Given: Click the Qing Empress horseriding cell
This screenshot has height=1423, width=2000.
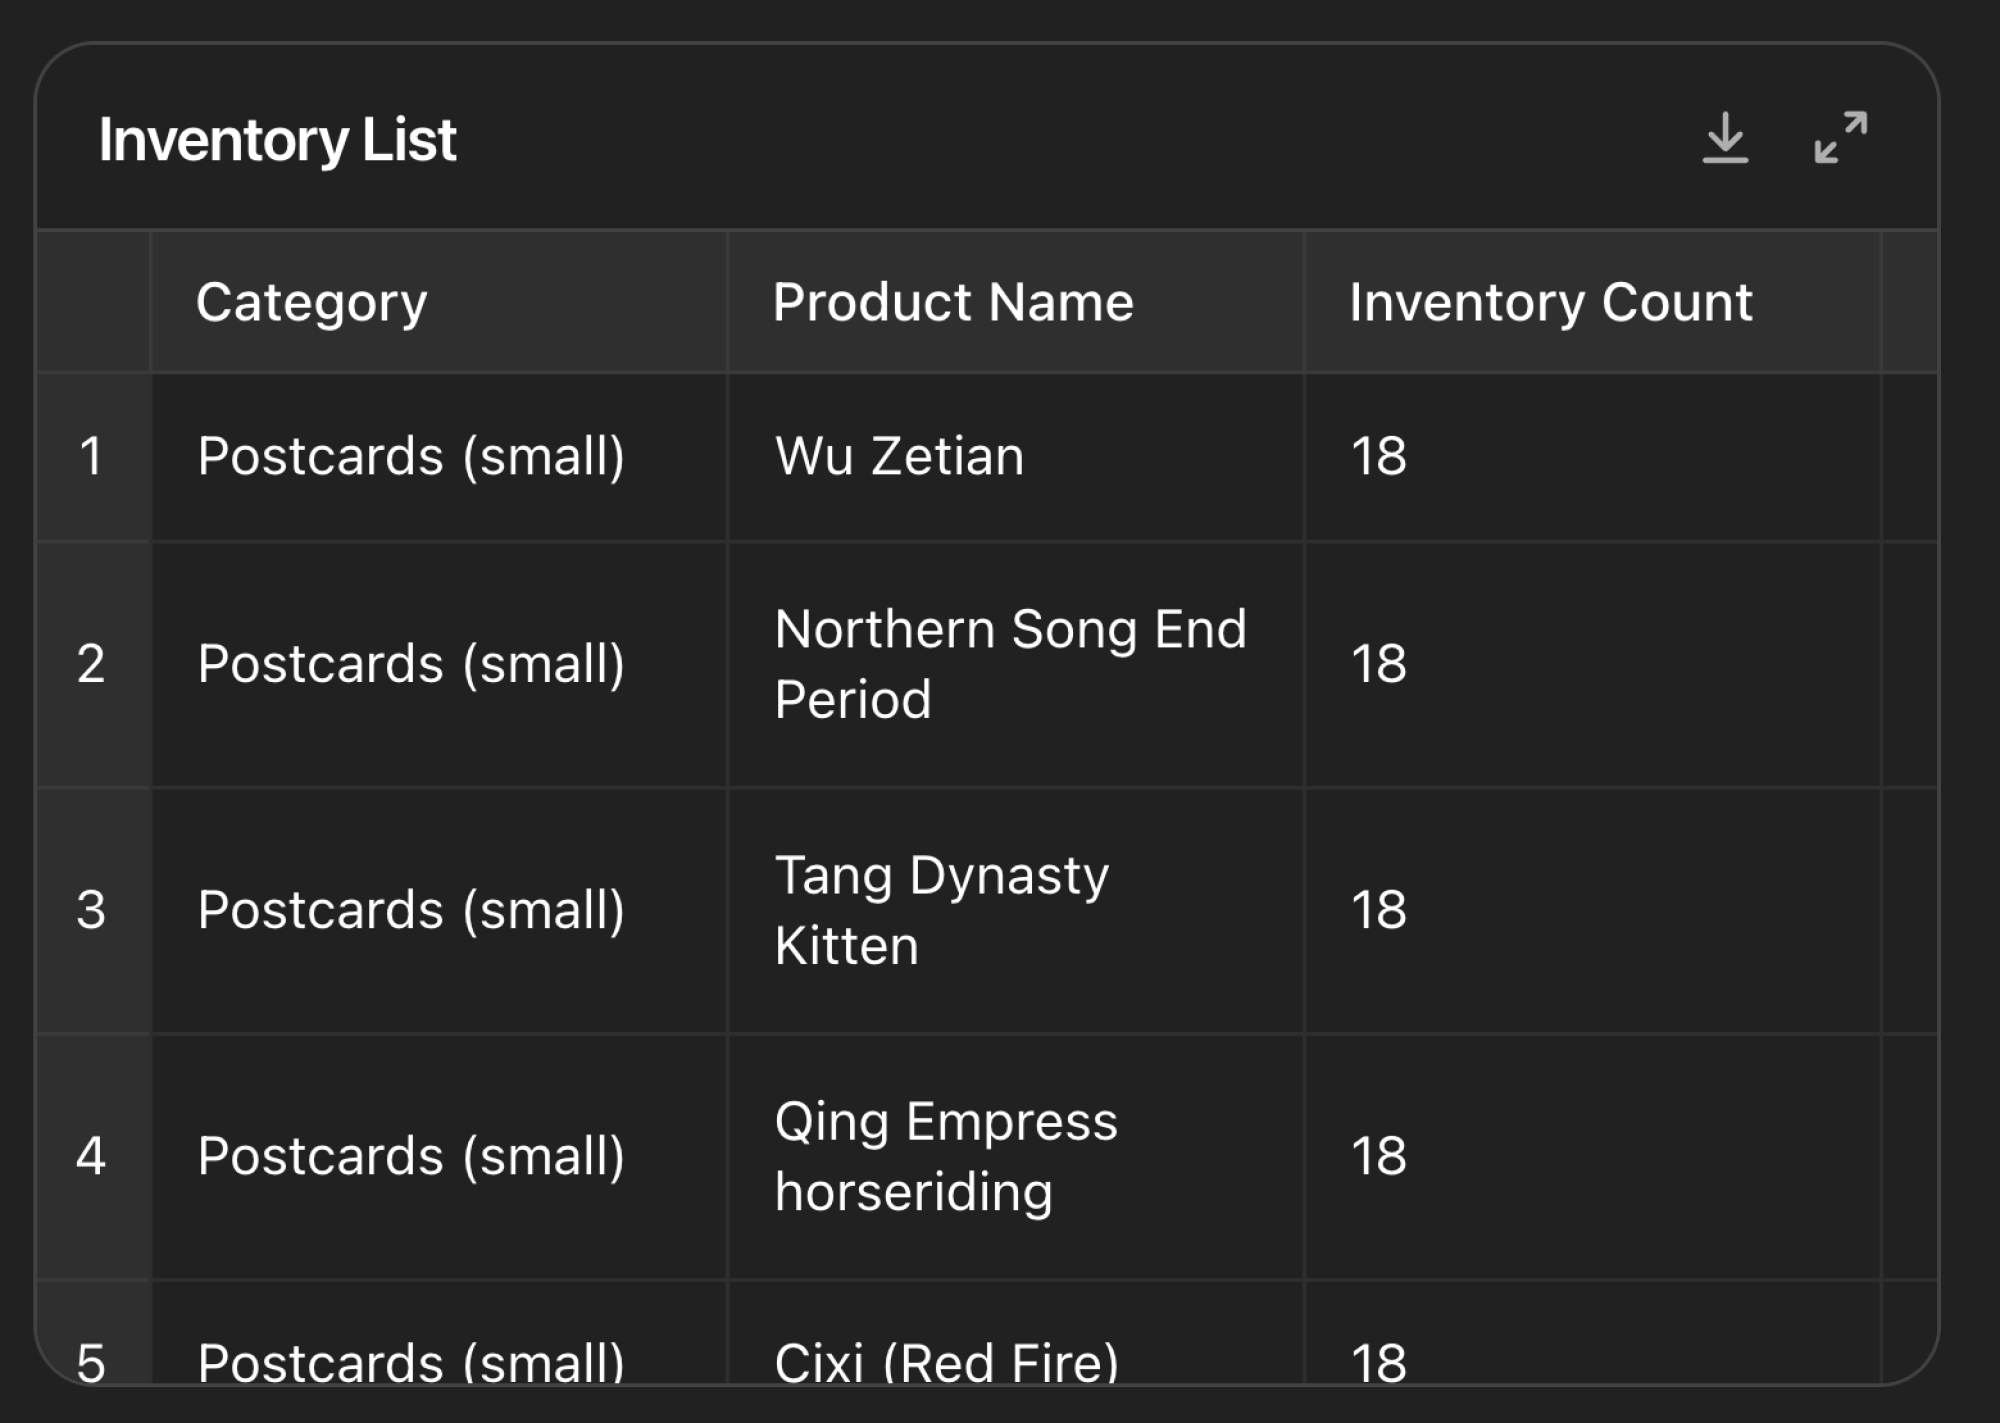Looking at the screenshot, I should (x=1016, y=1156).
